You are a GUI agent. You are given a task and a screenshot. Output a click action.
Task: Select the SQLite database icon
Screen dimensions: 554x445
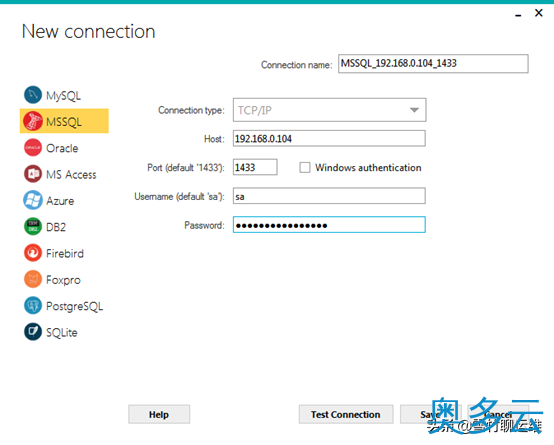(33, 332)
